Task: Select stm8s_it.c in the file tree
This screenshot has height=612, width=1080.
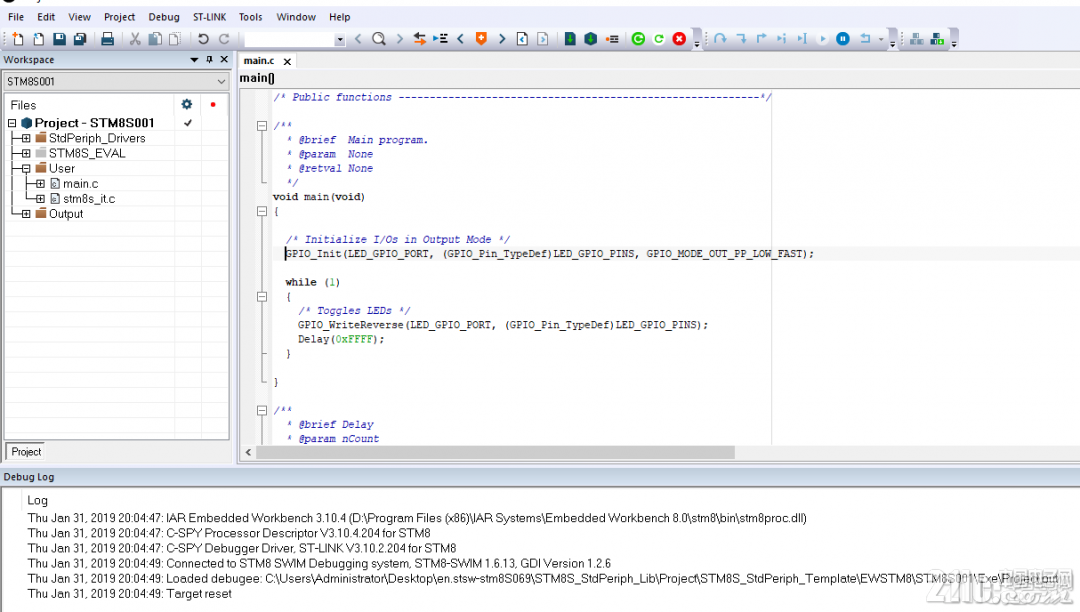Action: (89, 199)
